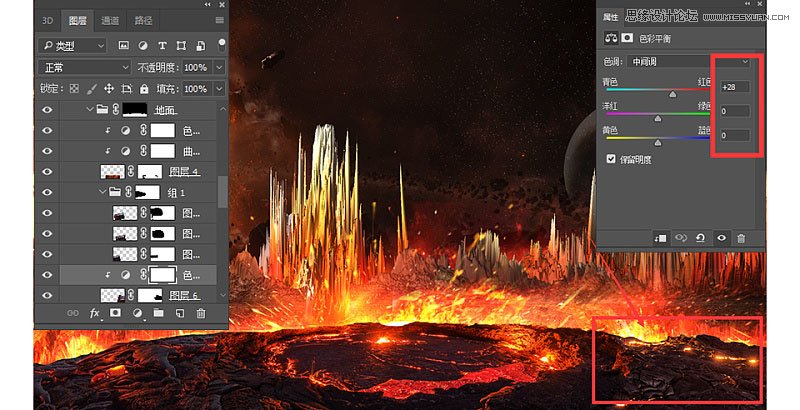This screenshot has width=800, height=410.
Task: Select Color Balance adjustment icon in Properties
Action: [611, 38]
